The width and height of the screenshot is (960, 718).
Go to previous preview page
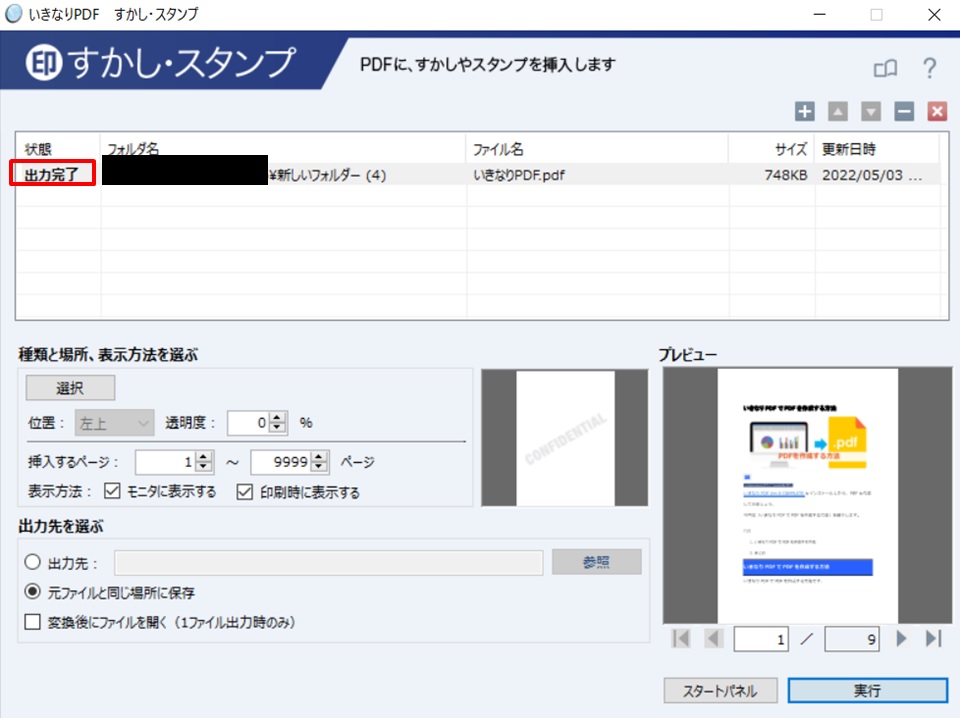[x=713, y=638]
